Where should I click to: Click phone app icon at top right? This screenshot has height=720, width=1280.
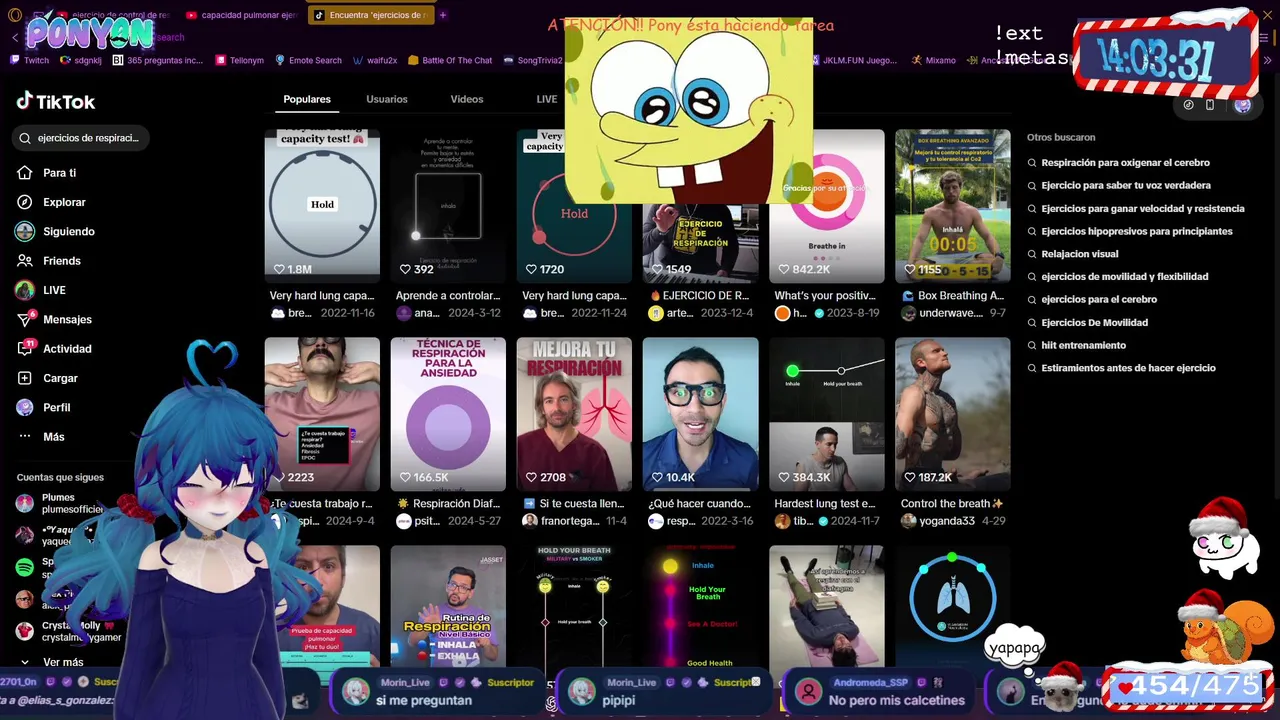click(x=1210, y=104)
